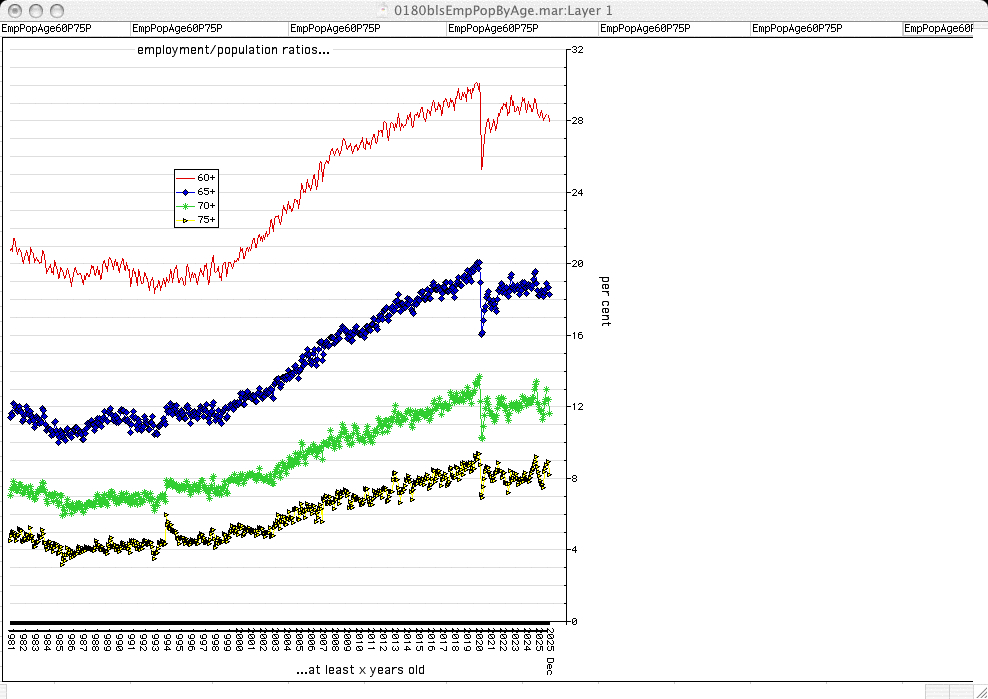Select the 0 tick label on the y-axis

pos(574,621)
